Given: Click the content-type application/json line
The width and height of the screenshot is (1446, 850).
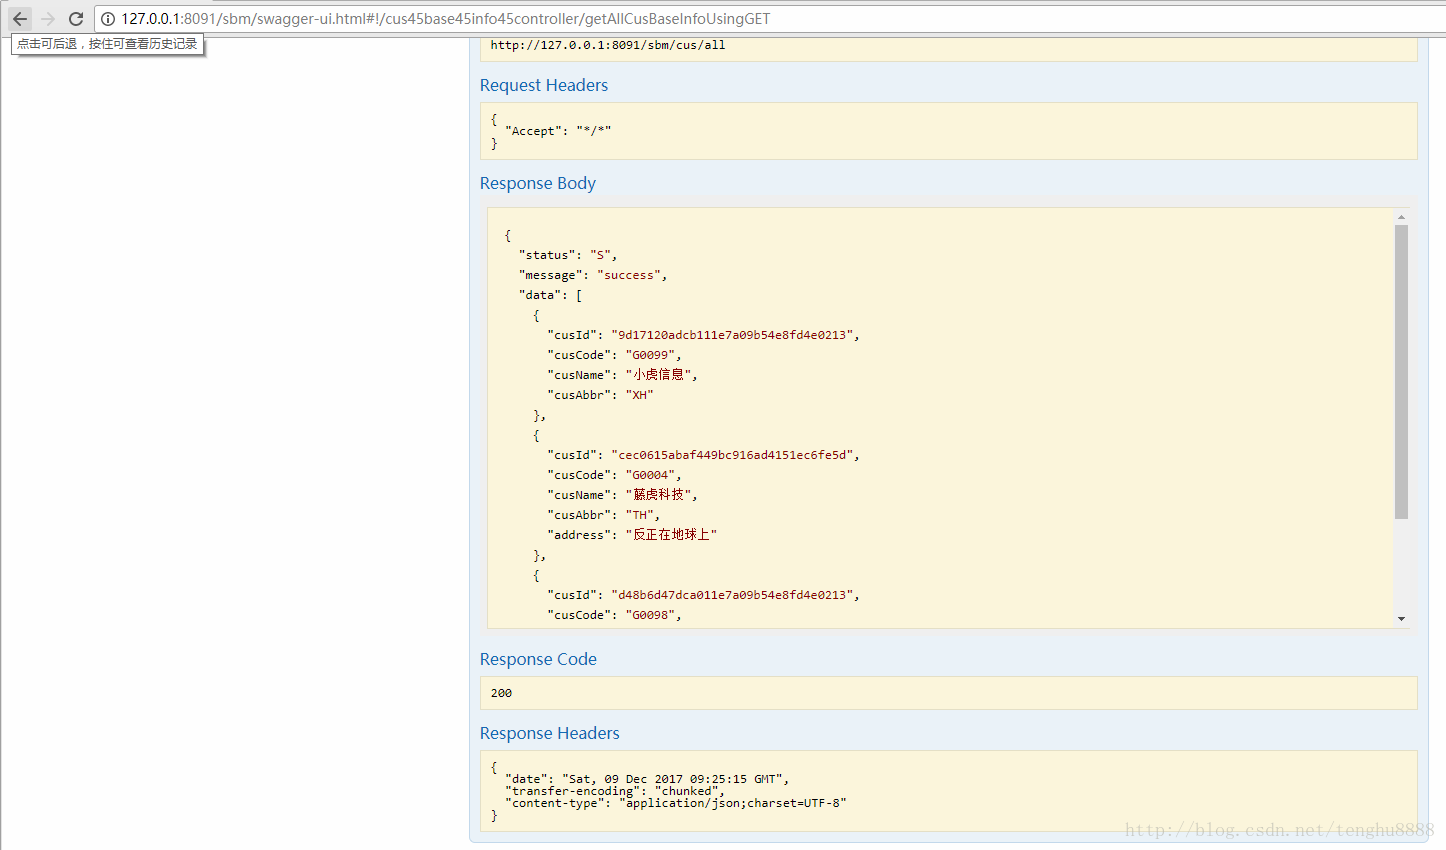Looking at the screenshot, I should point(675,803).
